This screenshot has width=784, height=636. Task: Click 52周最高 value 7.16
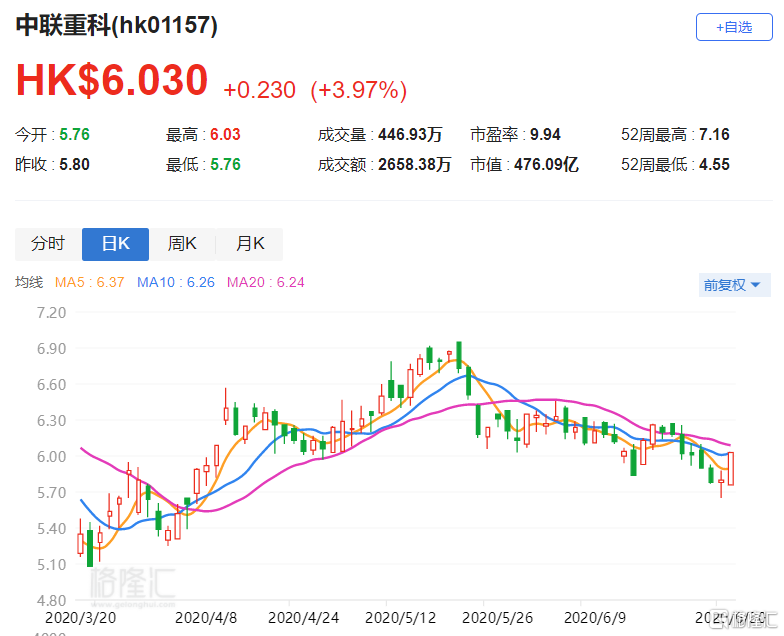click(714, 134)
